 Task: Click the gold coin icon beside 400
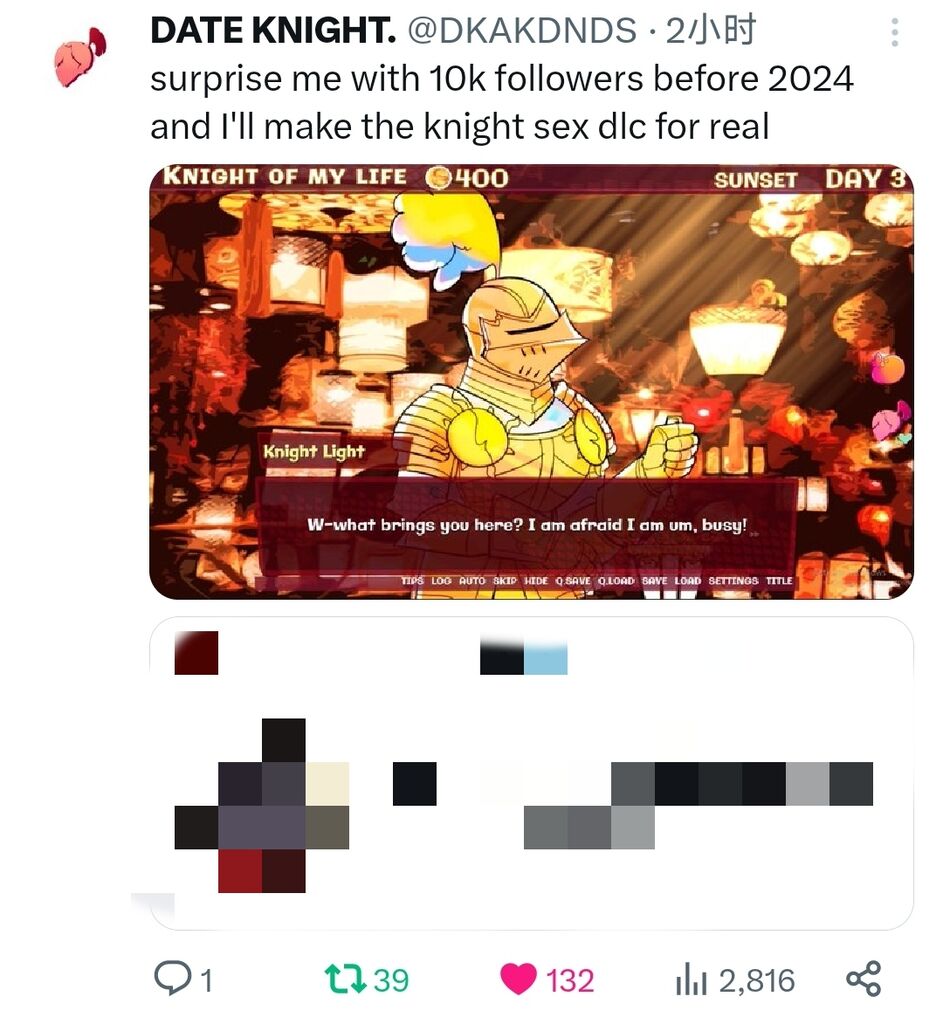click(x=438, y=177)
